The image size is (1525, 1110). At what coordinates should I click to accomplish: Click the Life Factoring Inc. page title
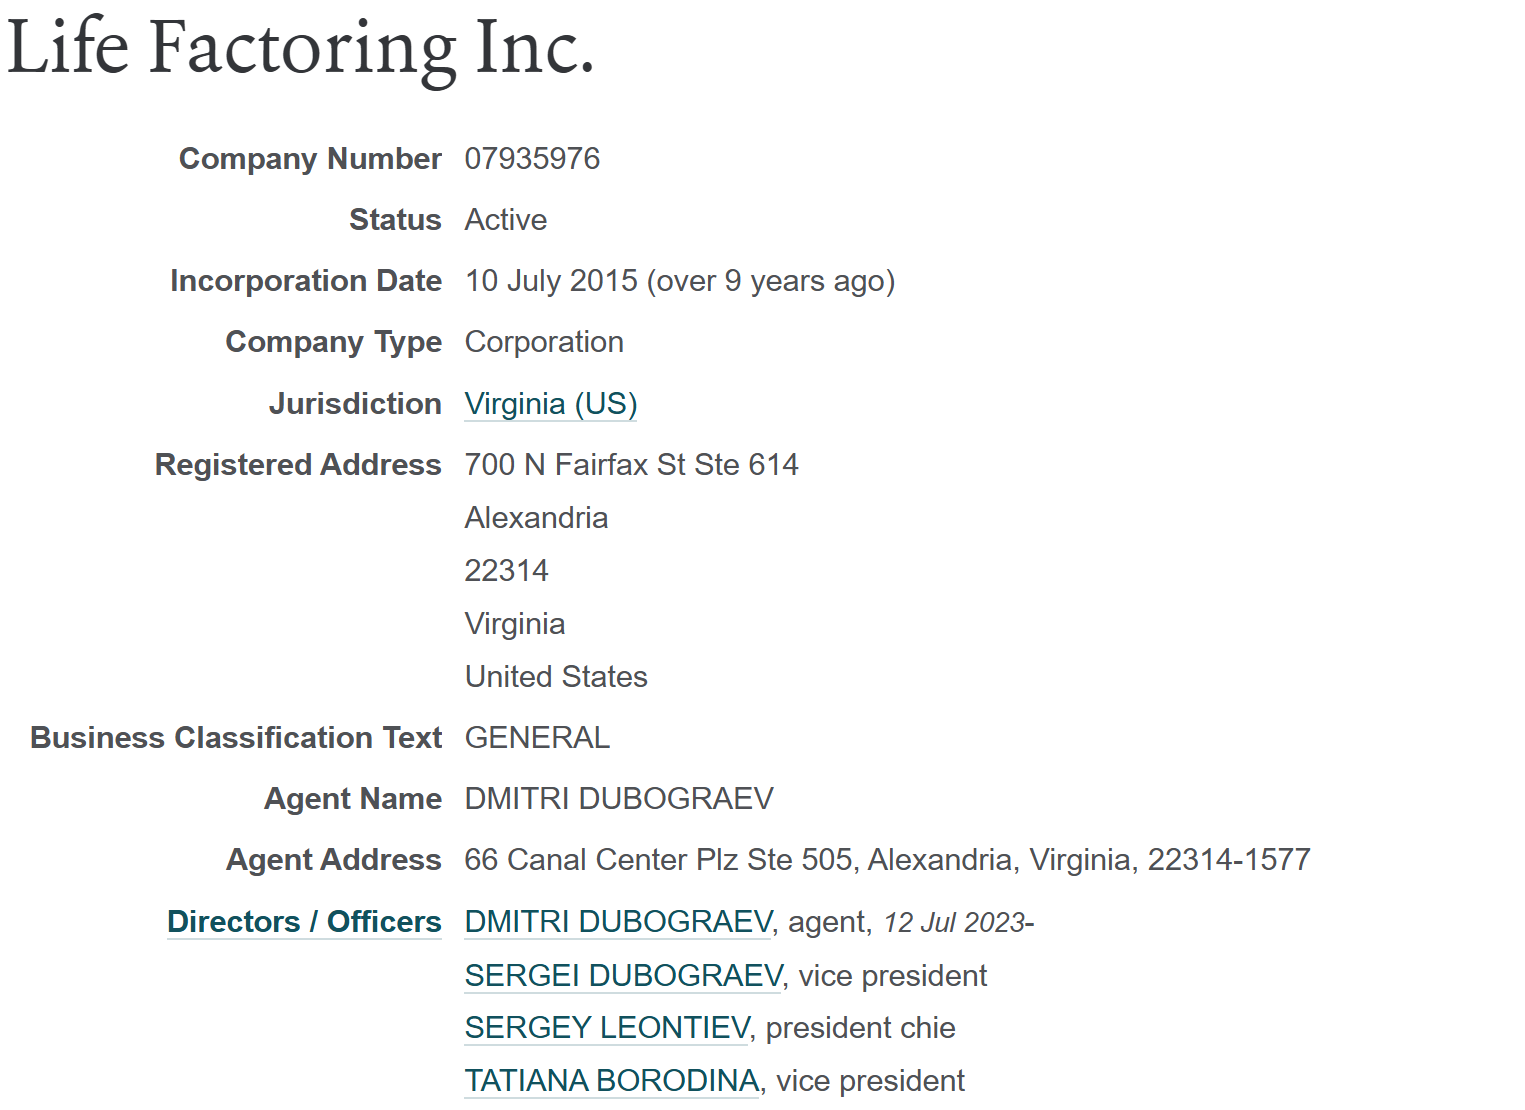pyautogui.click(x=300, y=48)
